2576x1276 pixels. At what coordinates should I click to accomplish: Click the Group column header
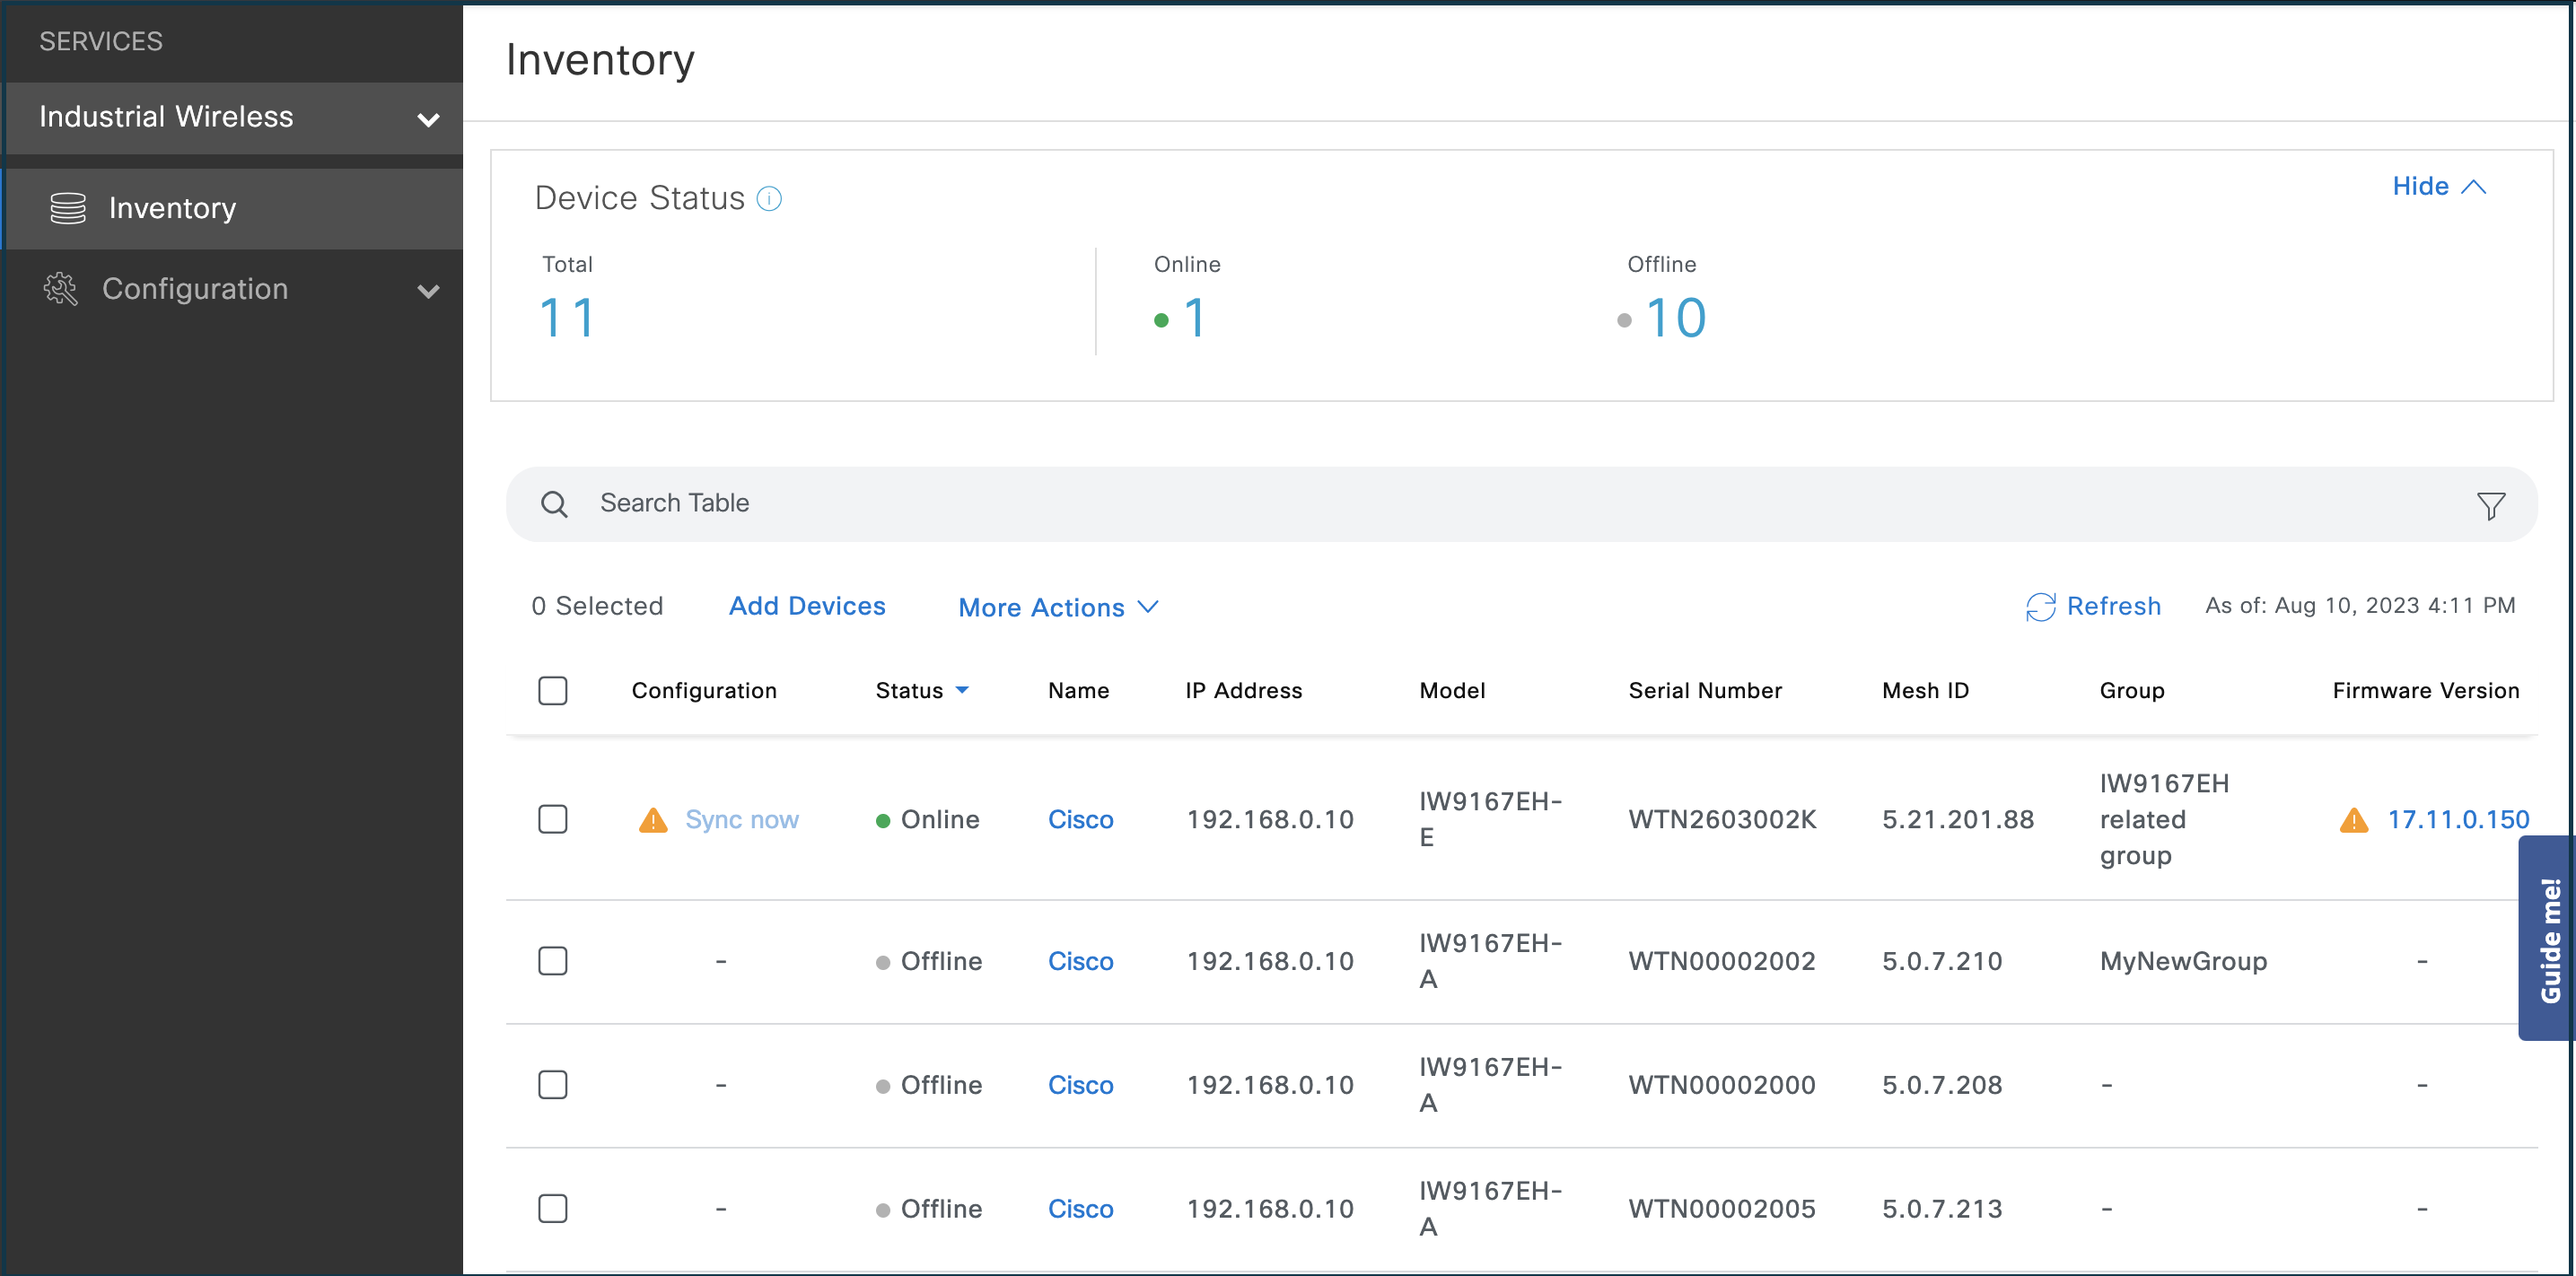(2131, 691)
